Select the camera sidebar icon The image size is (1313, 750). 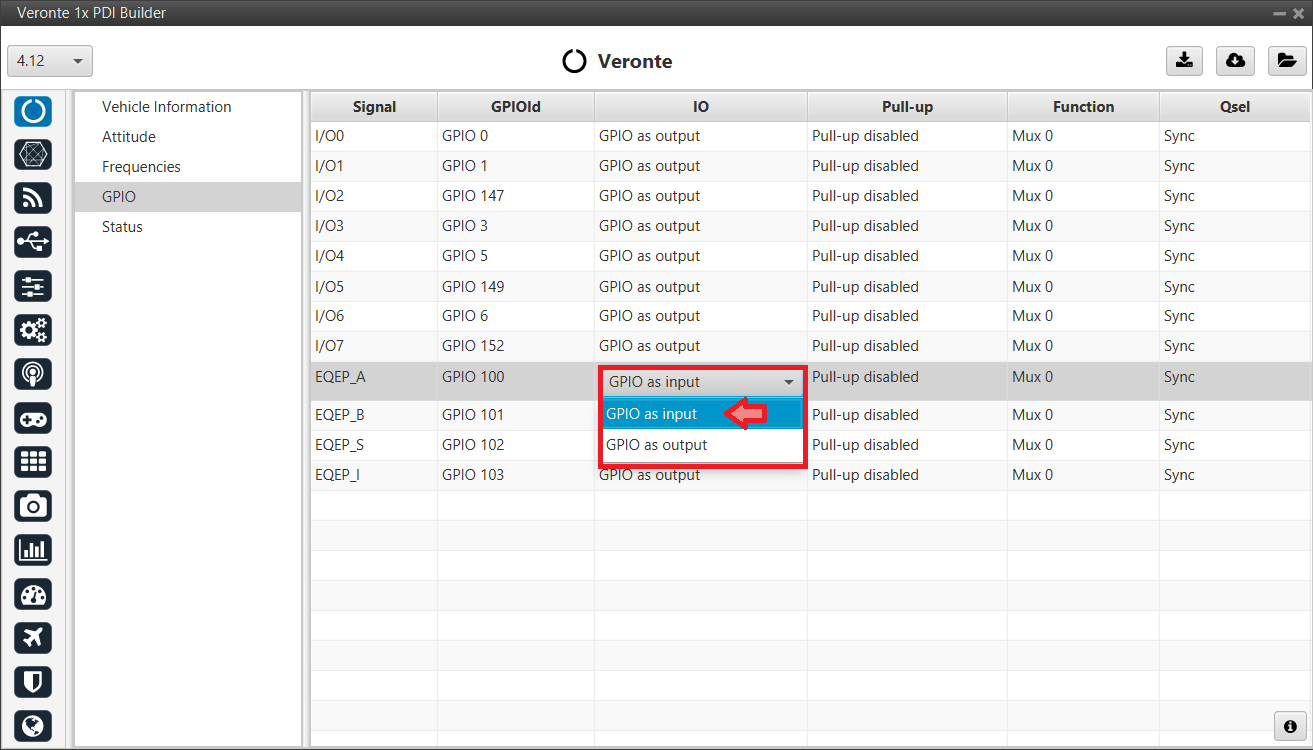(x=33, y=506)
